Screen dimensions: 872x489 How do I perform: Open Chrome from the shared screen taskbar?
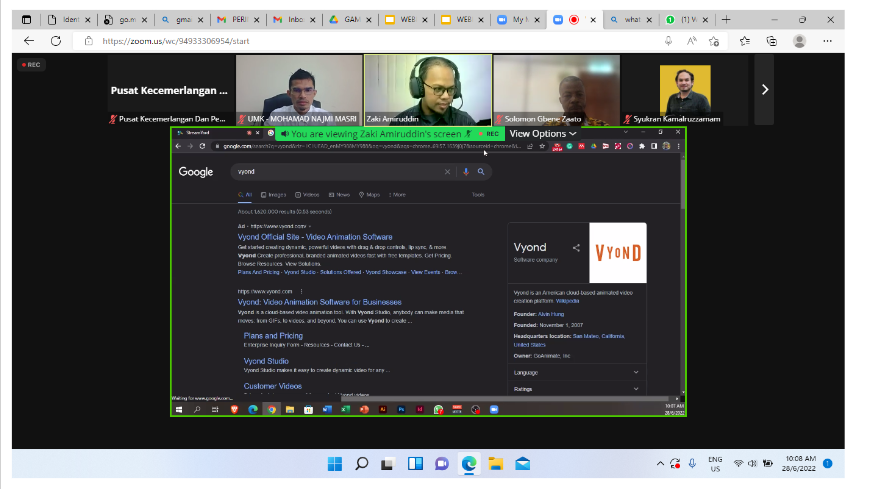point(271,409)
